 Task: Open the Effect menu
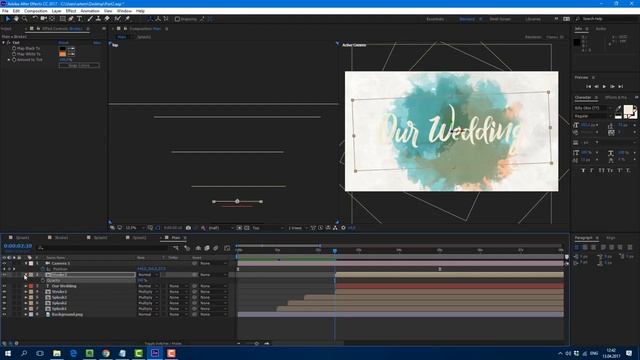pos(71,11)
